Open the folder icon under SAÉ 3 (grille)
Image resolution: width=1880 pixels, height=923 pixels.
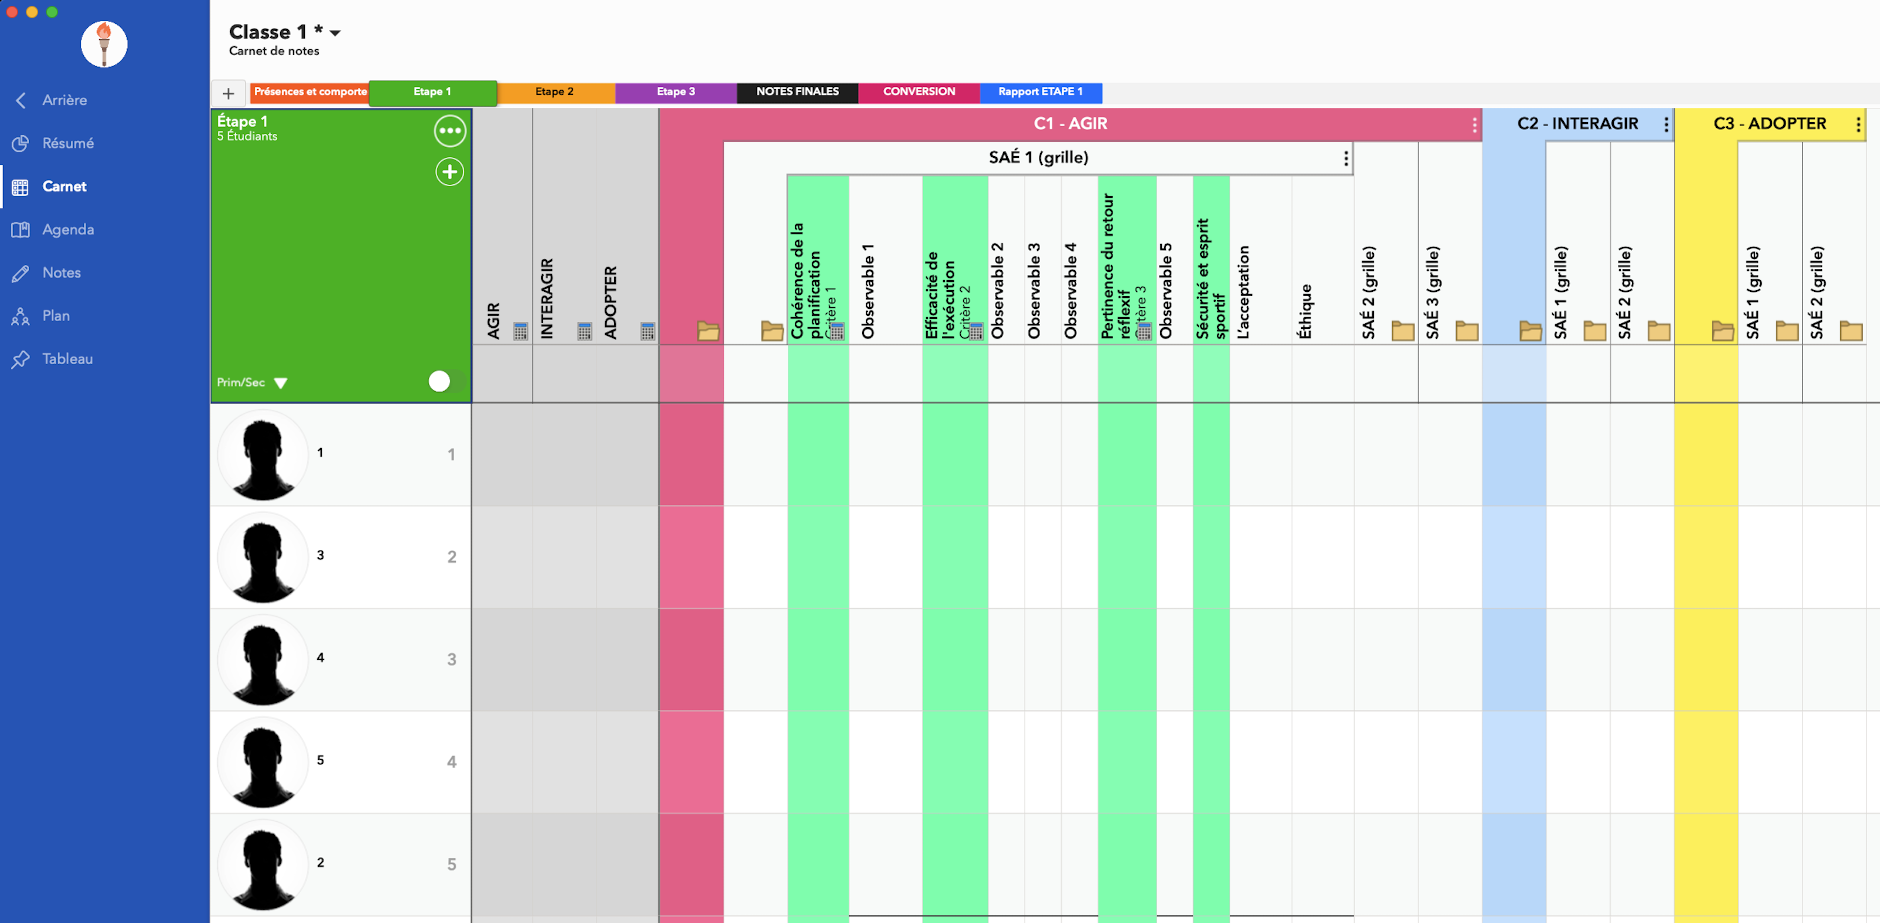point(1466,331)
